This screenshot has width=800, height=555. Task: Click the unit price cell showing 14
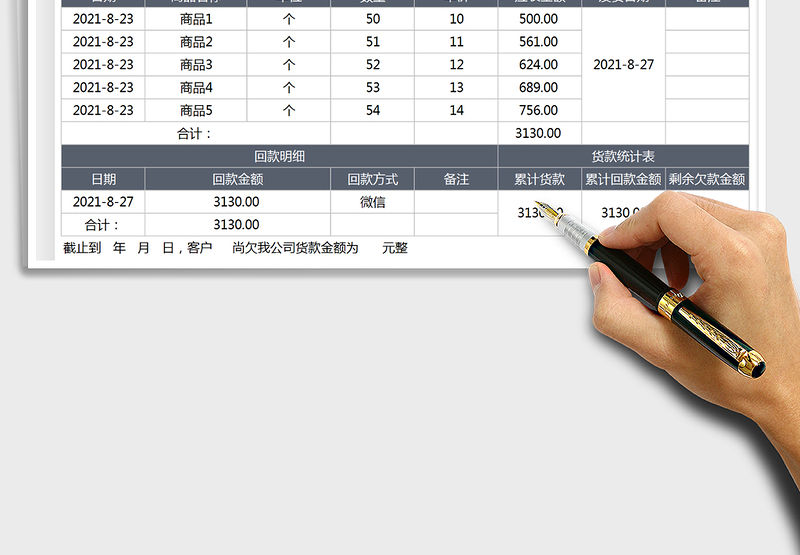(x=456, y=110)
